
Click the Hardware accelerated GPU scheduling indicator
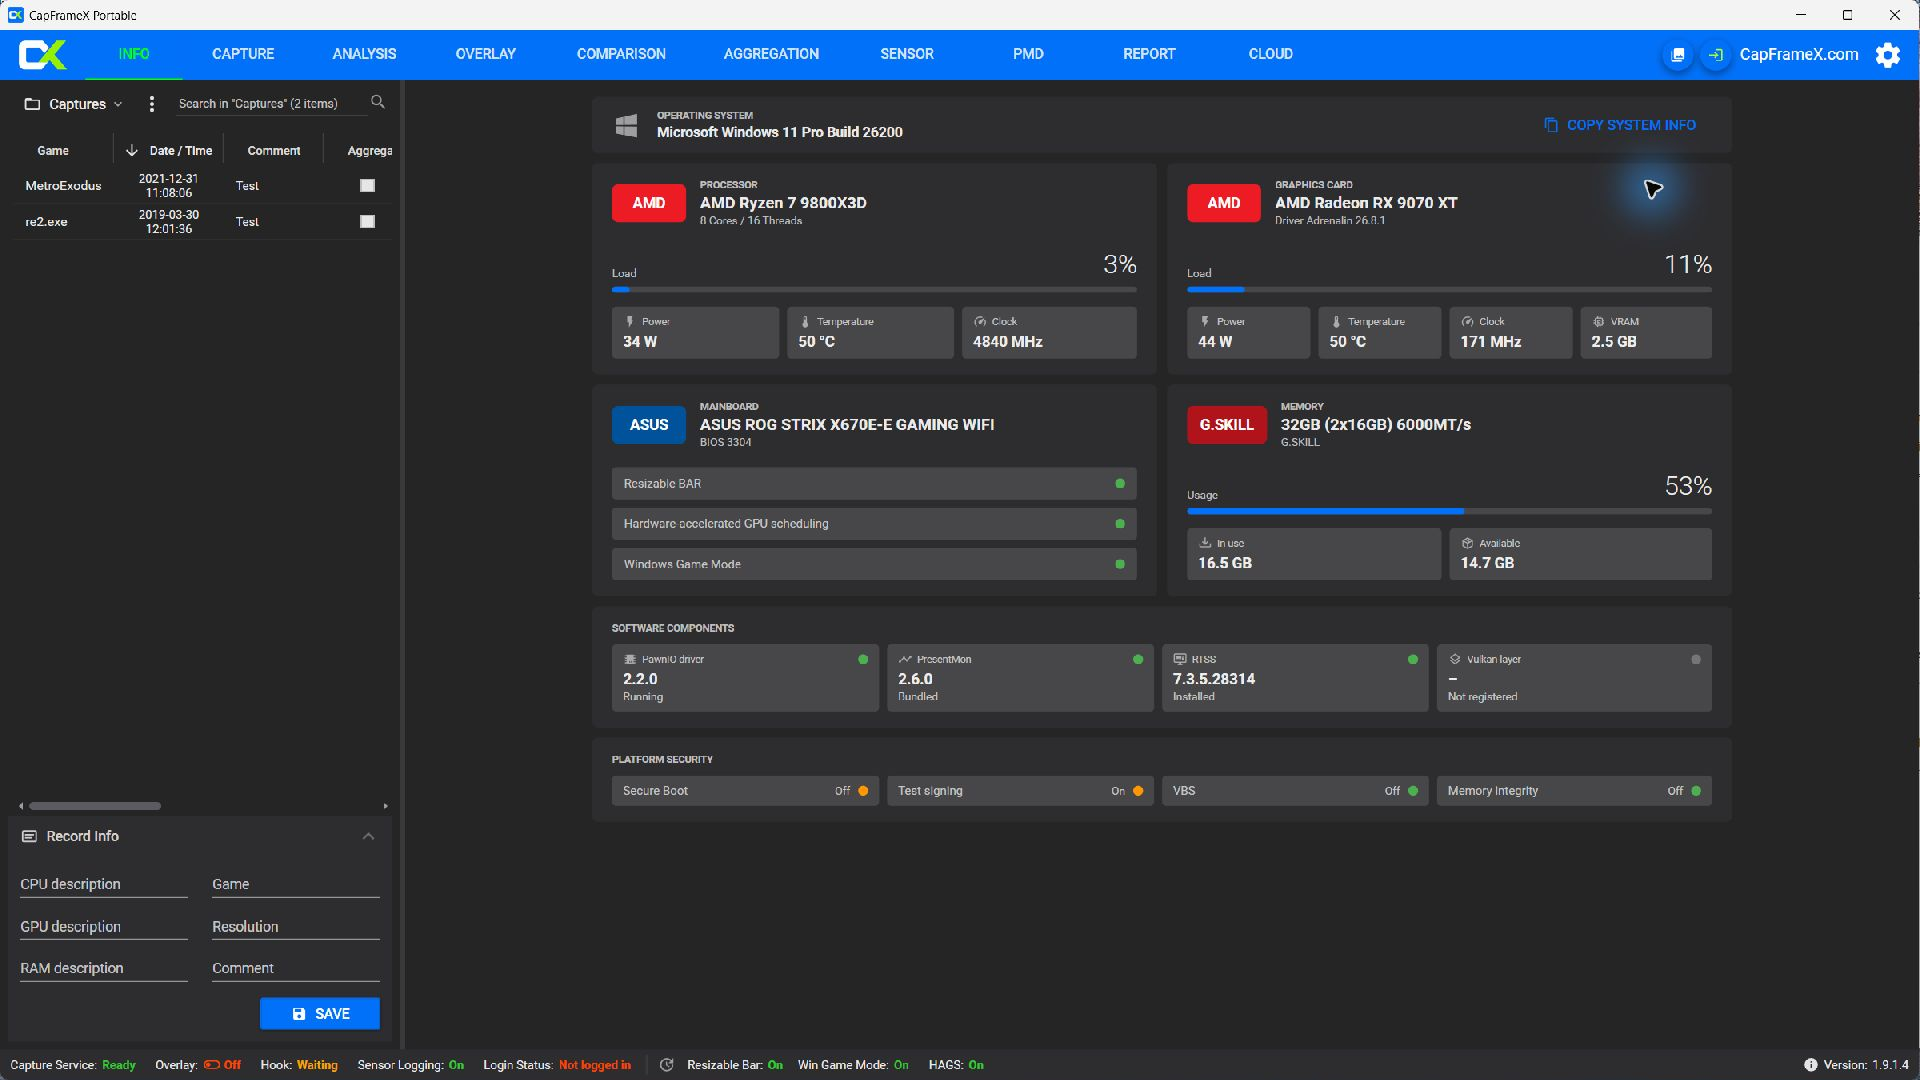tap(1120, 524)
